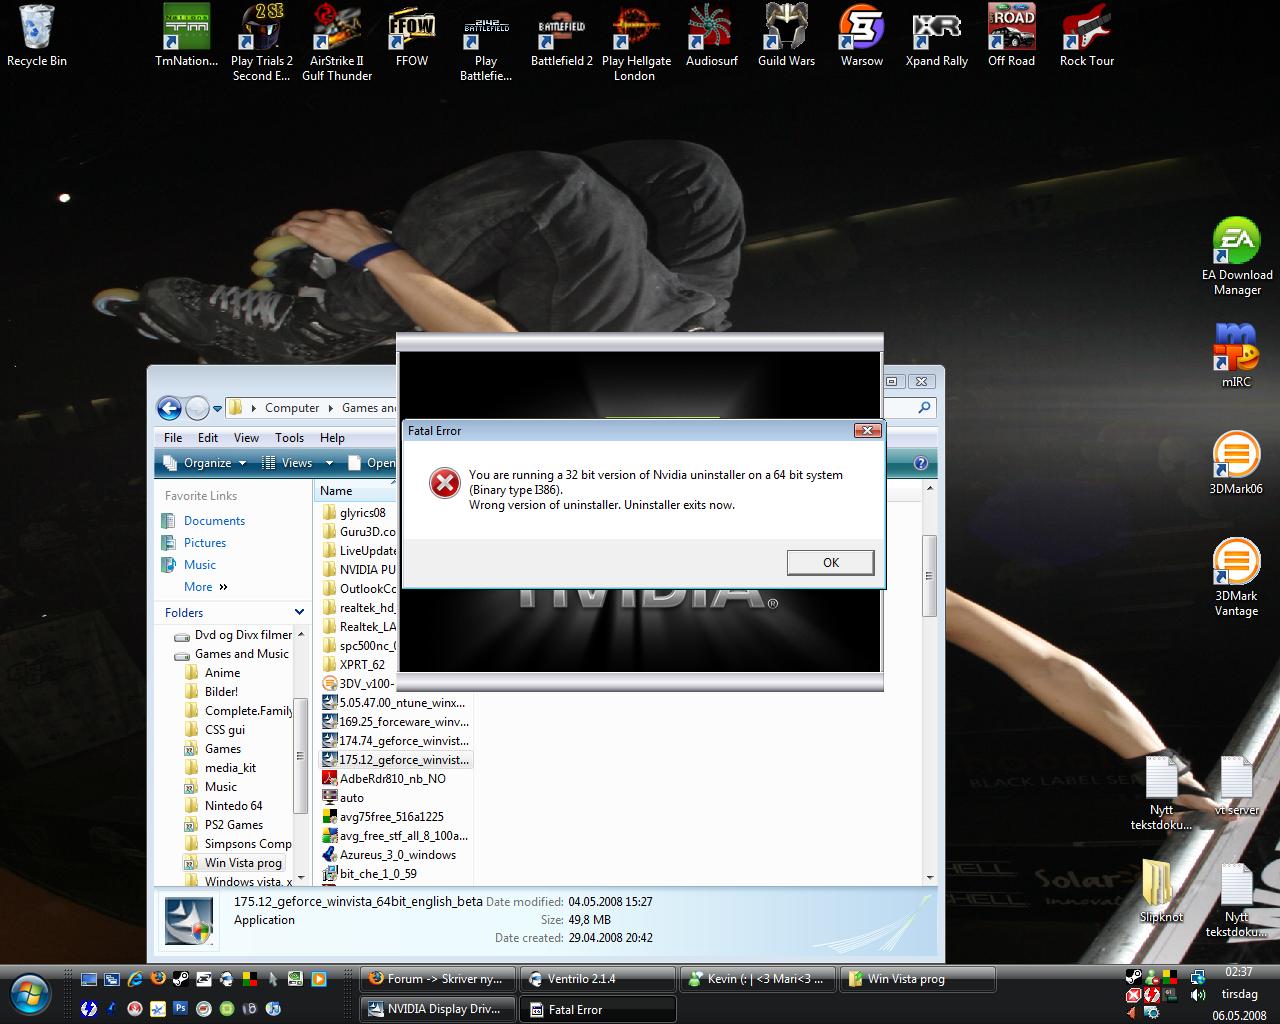The width and height of the screenshot is (1280, 1024).
Task: Launch the FFOW desktop shortcut
Action: 412,36
